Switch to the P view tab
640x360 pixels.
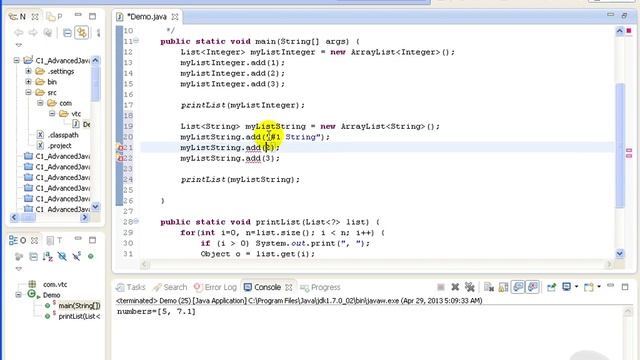[54, 17]
